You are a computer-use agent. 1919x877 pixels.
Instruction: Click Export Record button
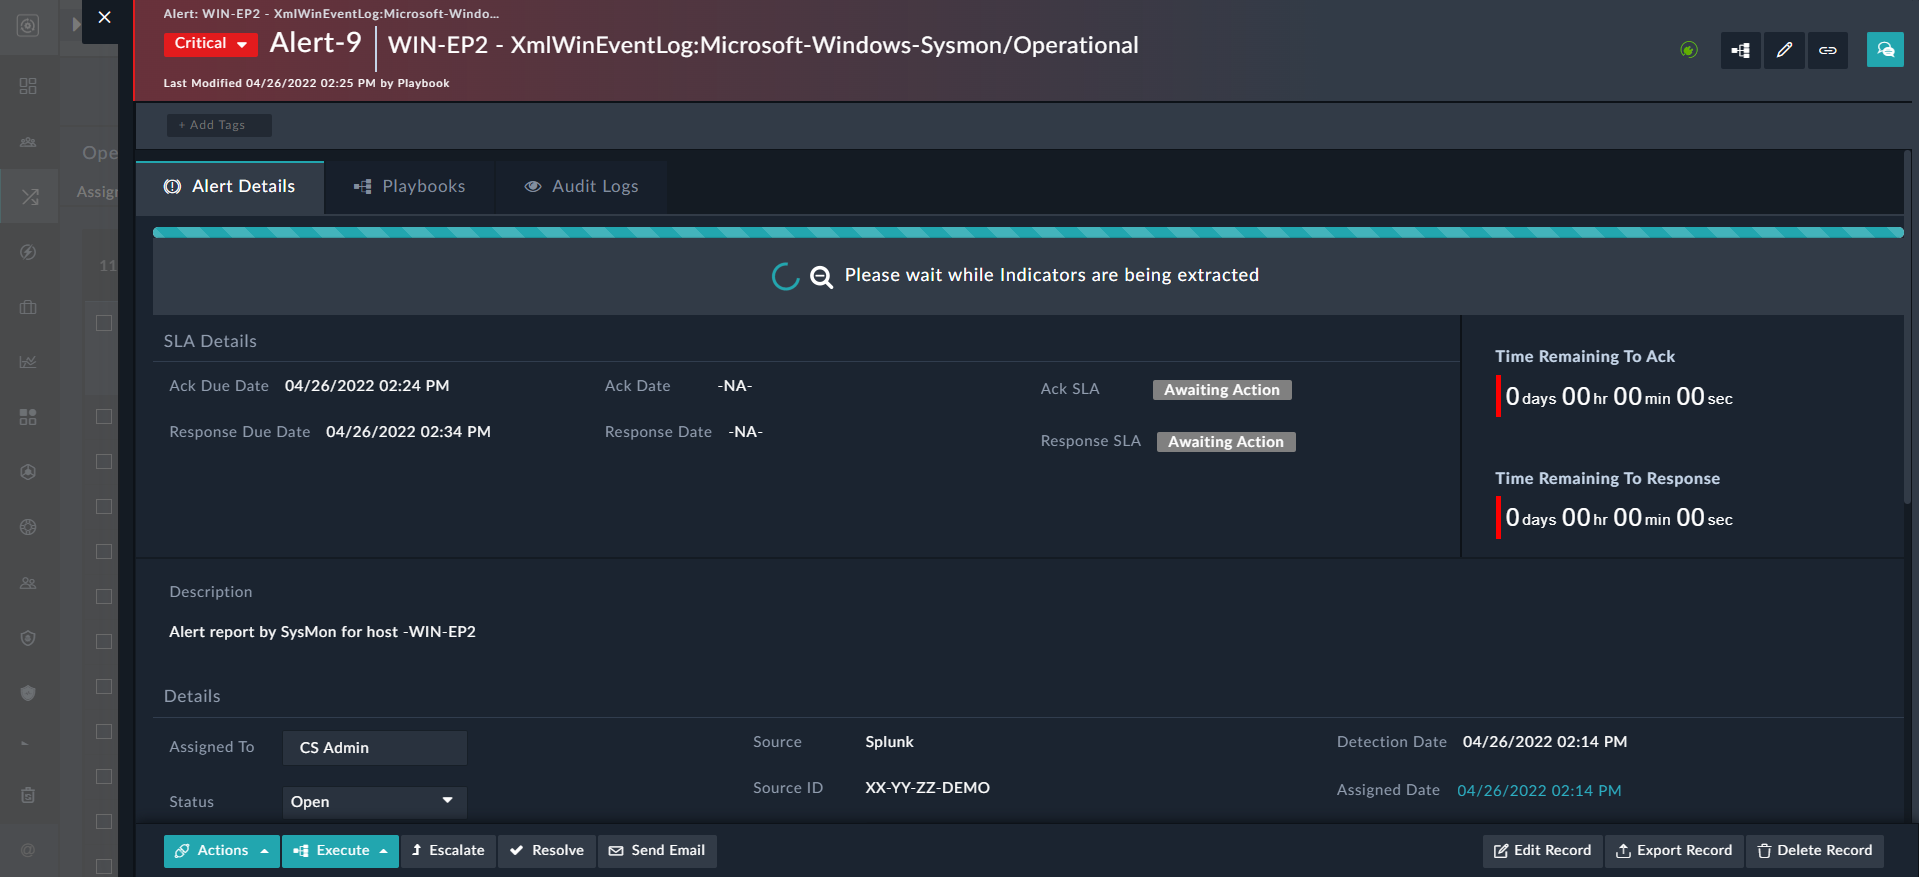1674,851
